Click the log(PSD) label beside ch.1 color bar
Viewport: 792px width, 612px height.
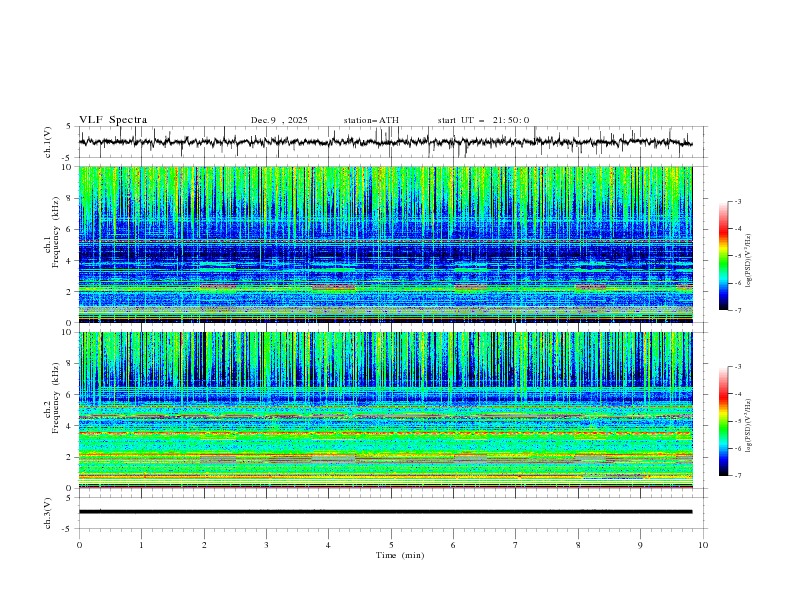[748, 261]
